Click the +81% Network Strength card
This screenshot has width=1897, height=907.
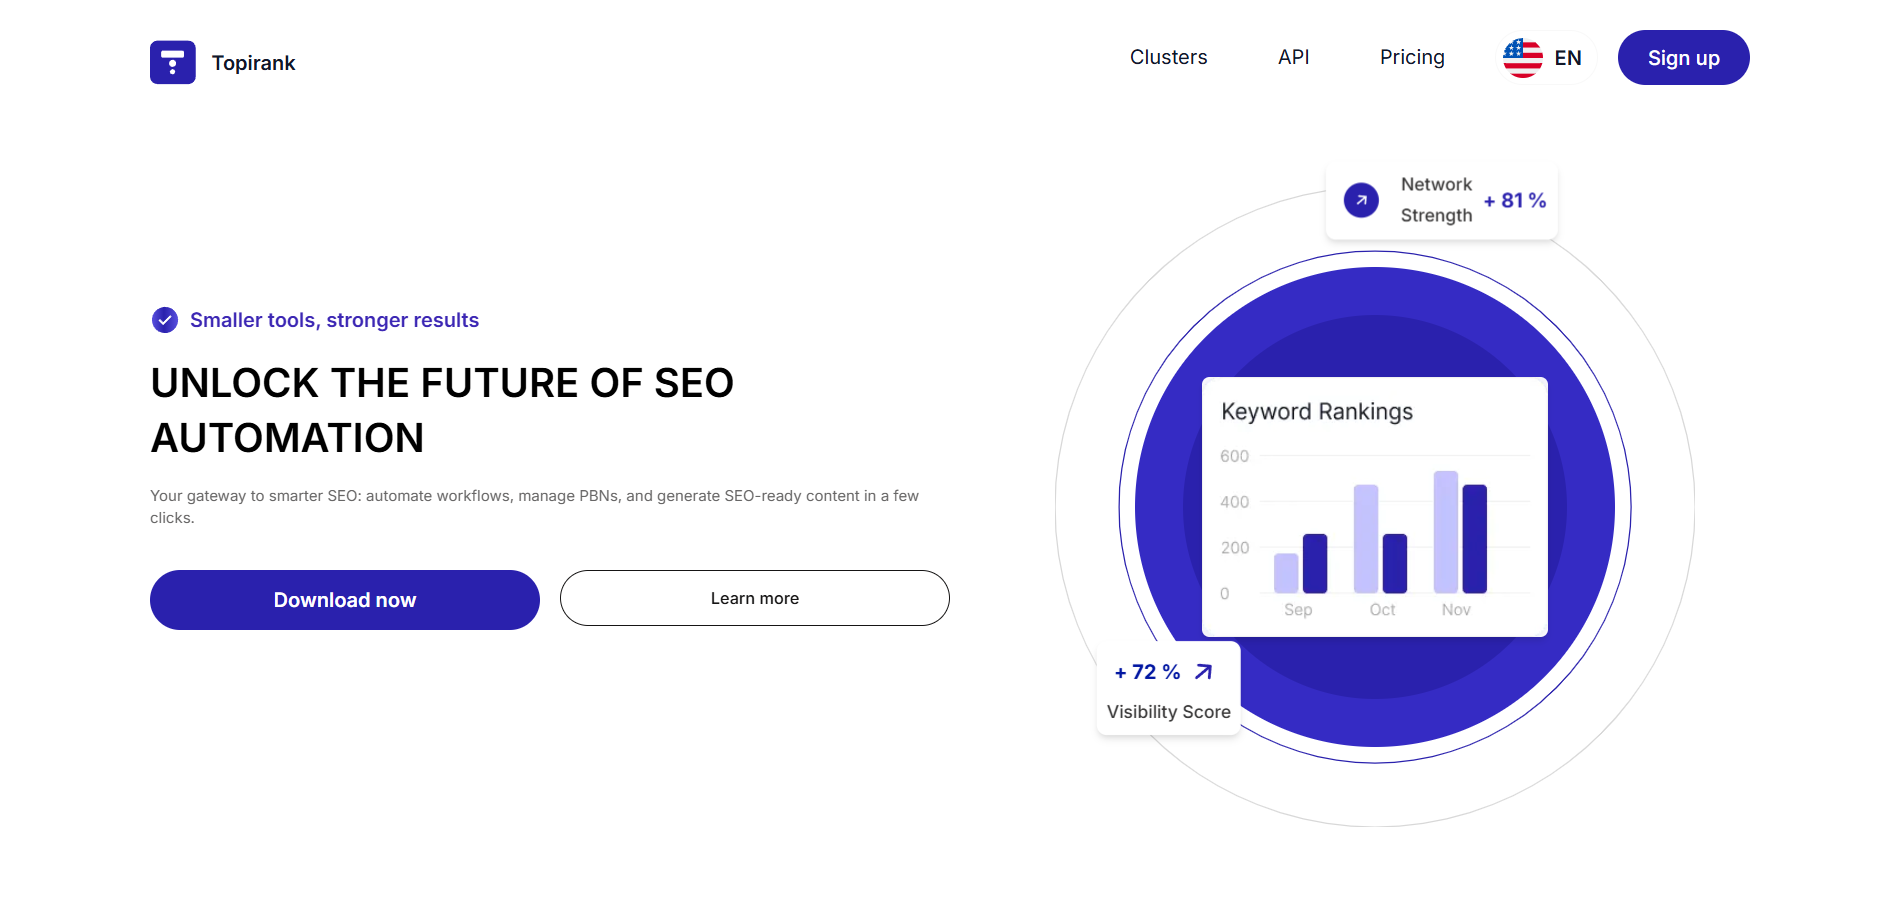(1441, 200)
